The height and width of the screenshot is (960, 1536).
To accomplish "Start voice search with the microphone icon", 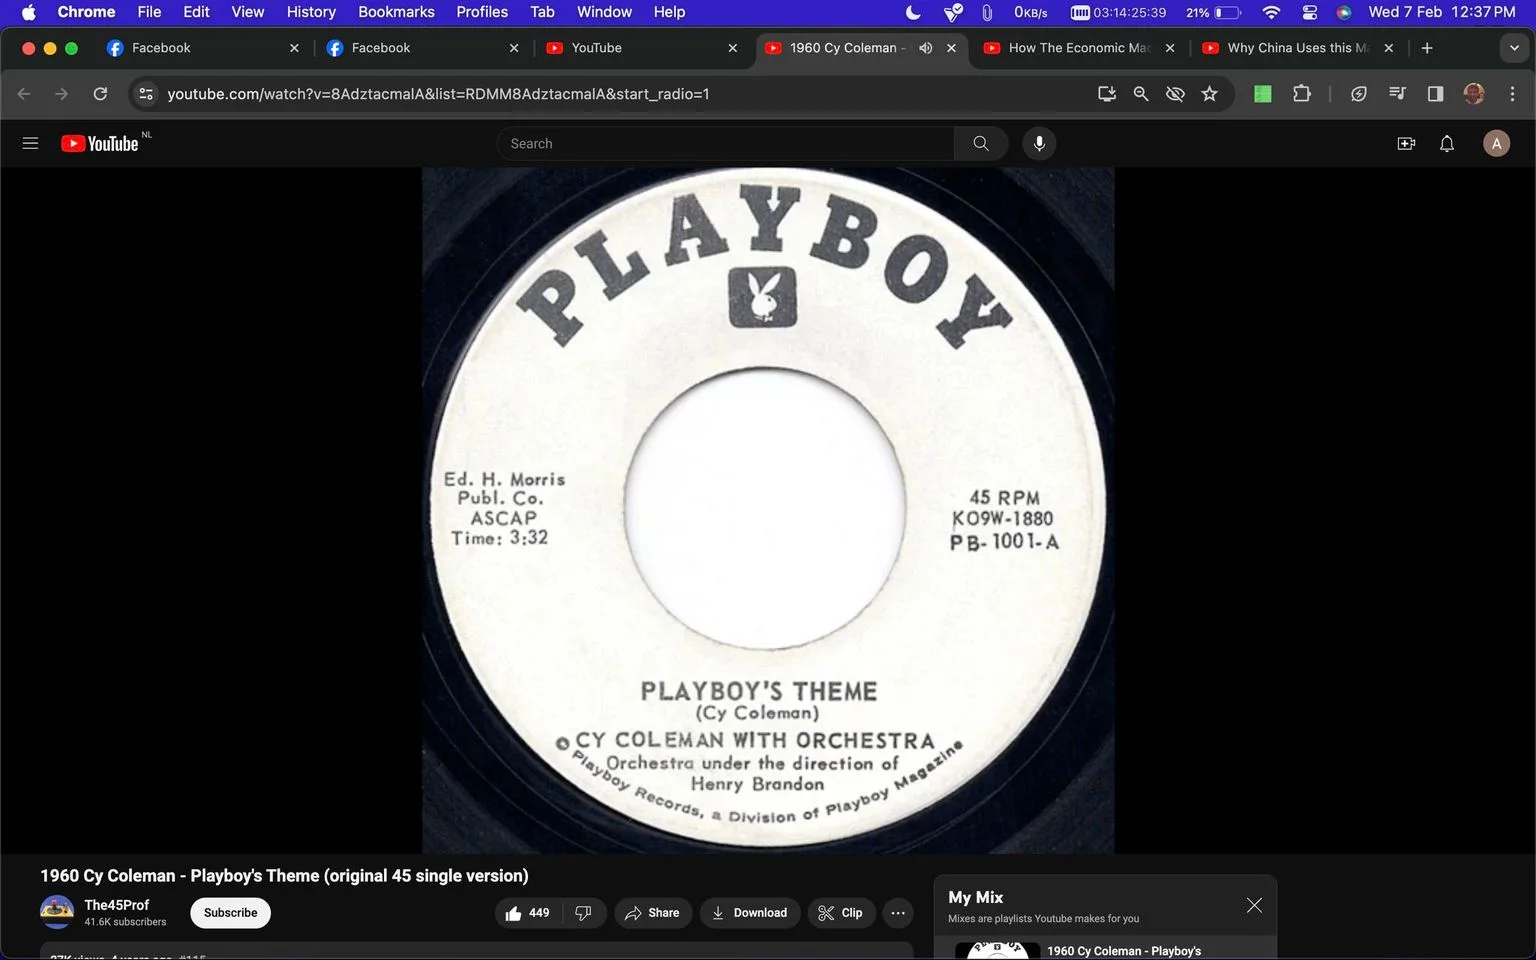I will 1039,143.
